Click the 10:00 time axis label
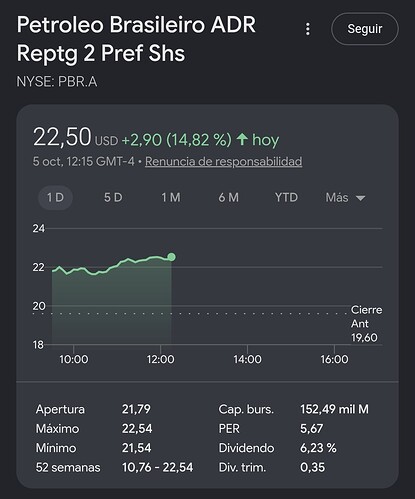 tap(74, 359)
